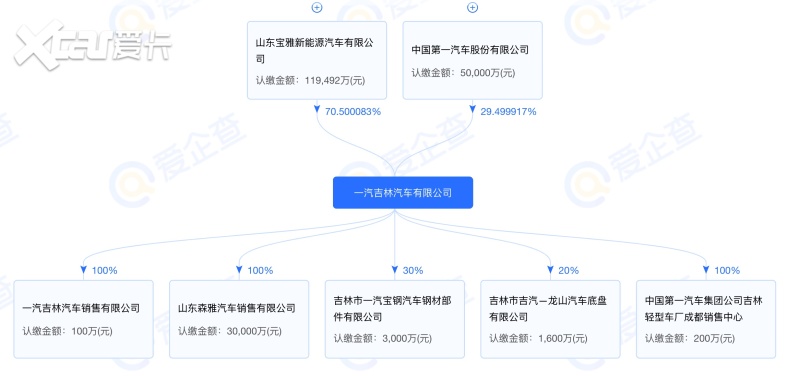Click the 30% stake label
This screenshot has height=376, width=788.
point(413,270)
